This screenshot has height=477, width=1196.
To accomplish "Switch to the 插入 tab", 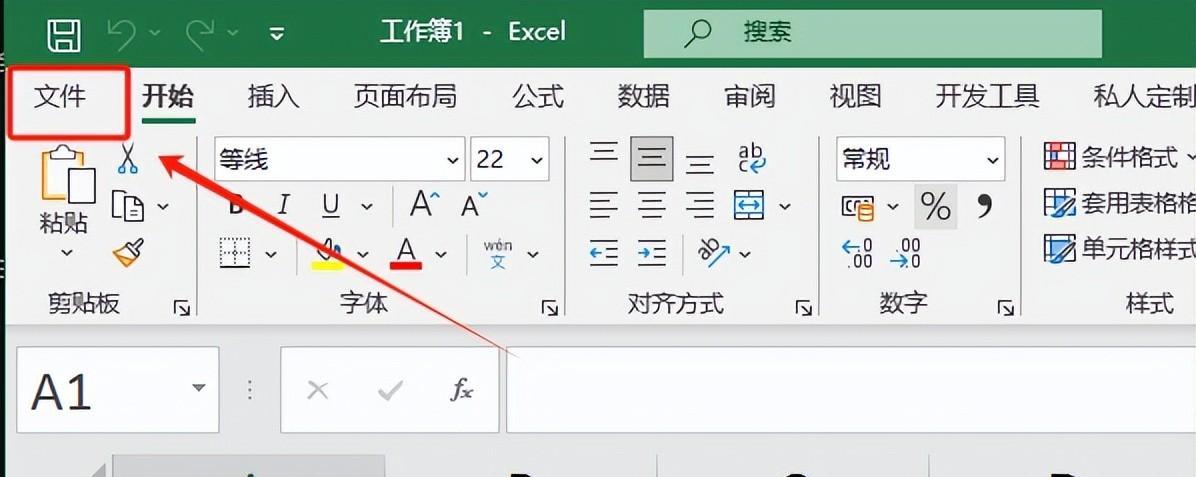I will (x=274, y=97).
